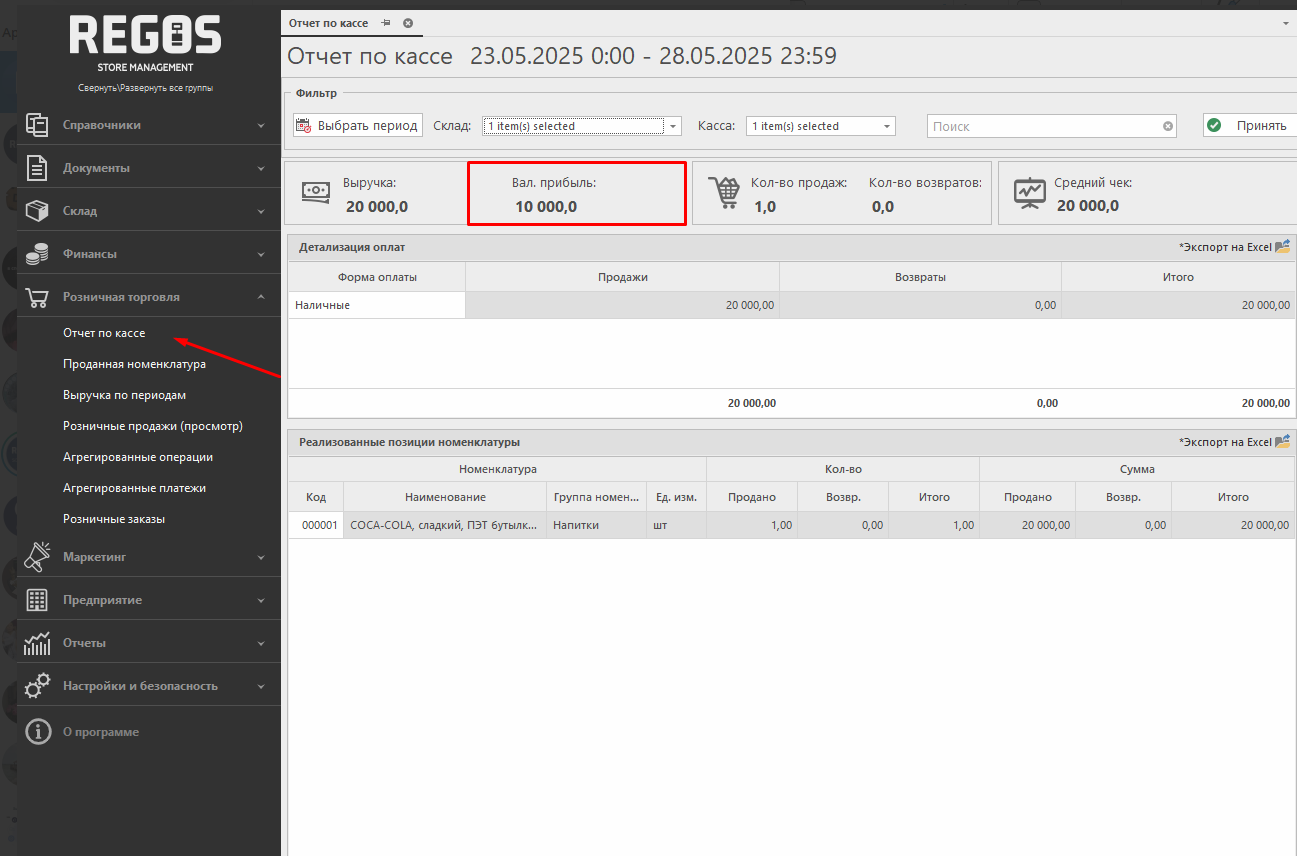Click the calendar icon in Выбрать период
The image size is (1297, 856).
304,126
